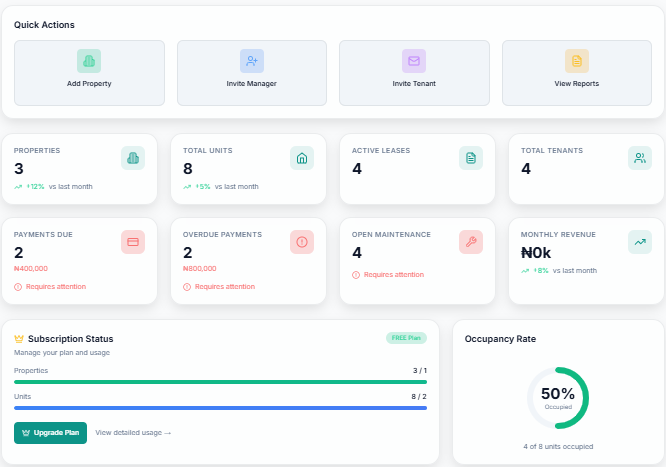Click the ₦800,000 overdue amount
Viewport: 666px width, 467px height.
200,269
